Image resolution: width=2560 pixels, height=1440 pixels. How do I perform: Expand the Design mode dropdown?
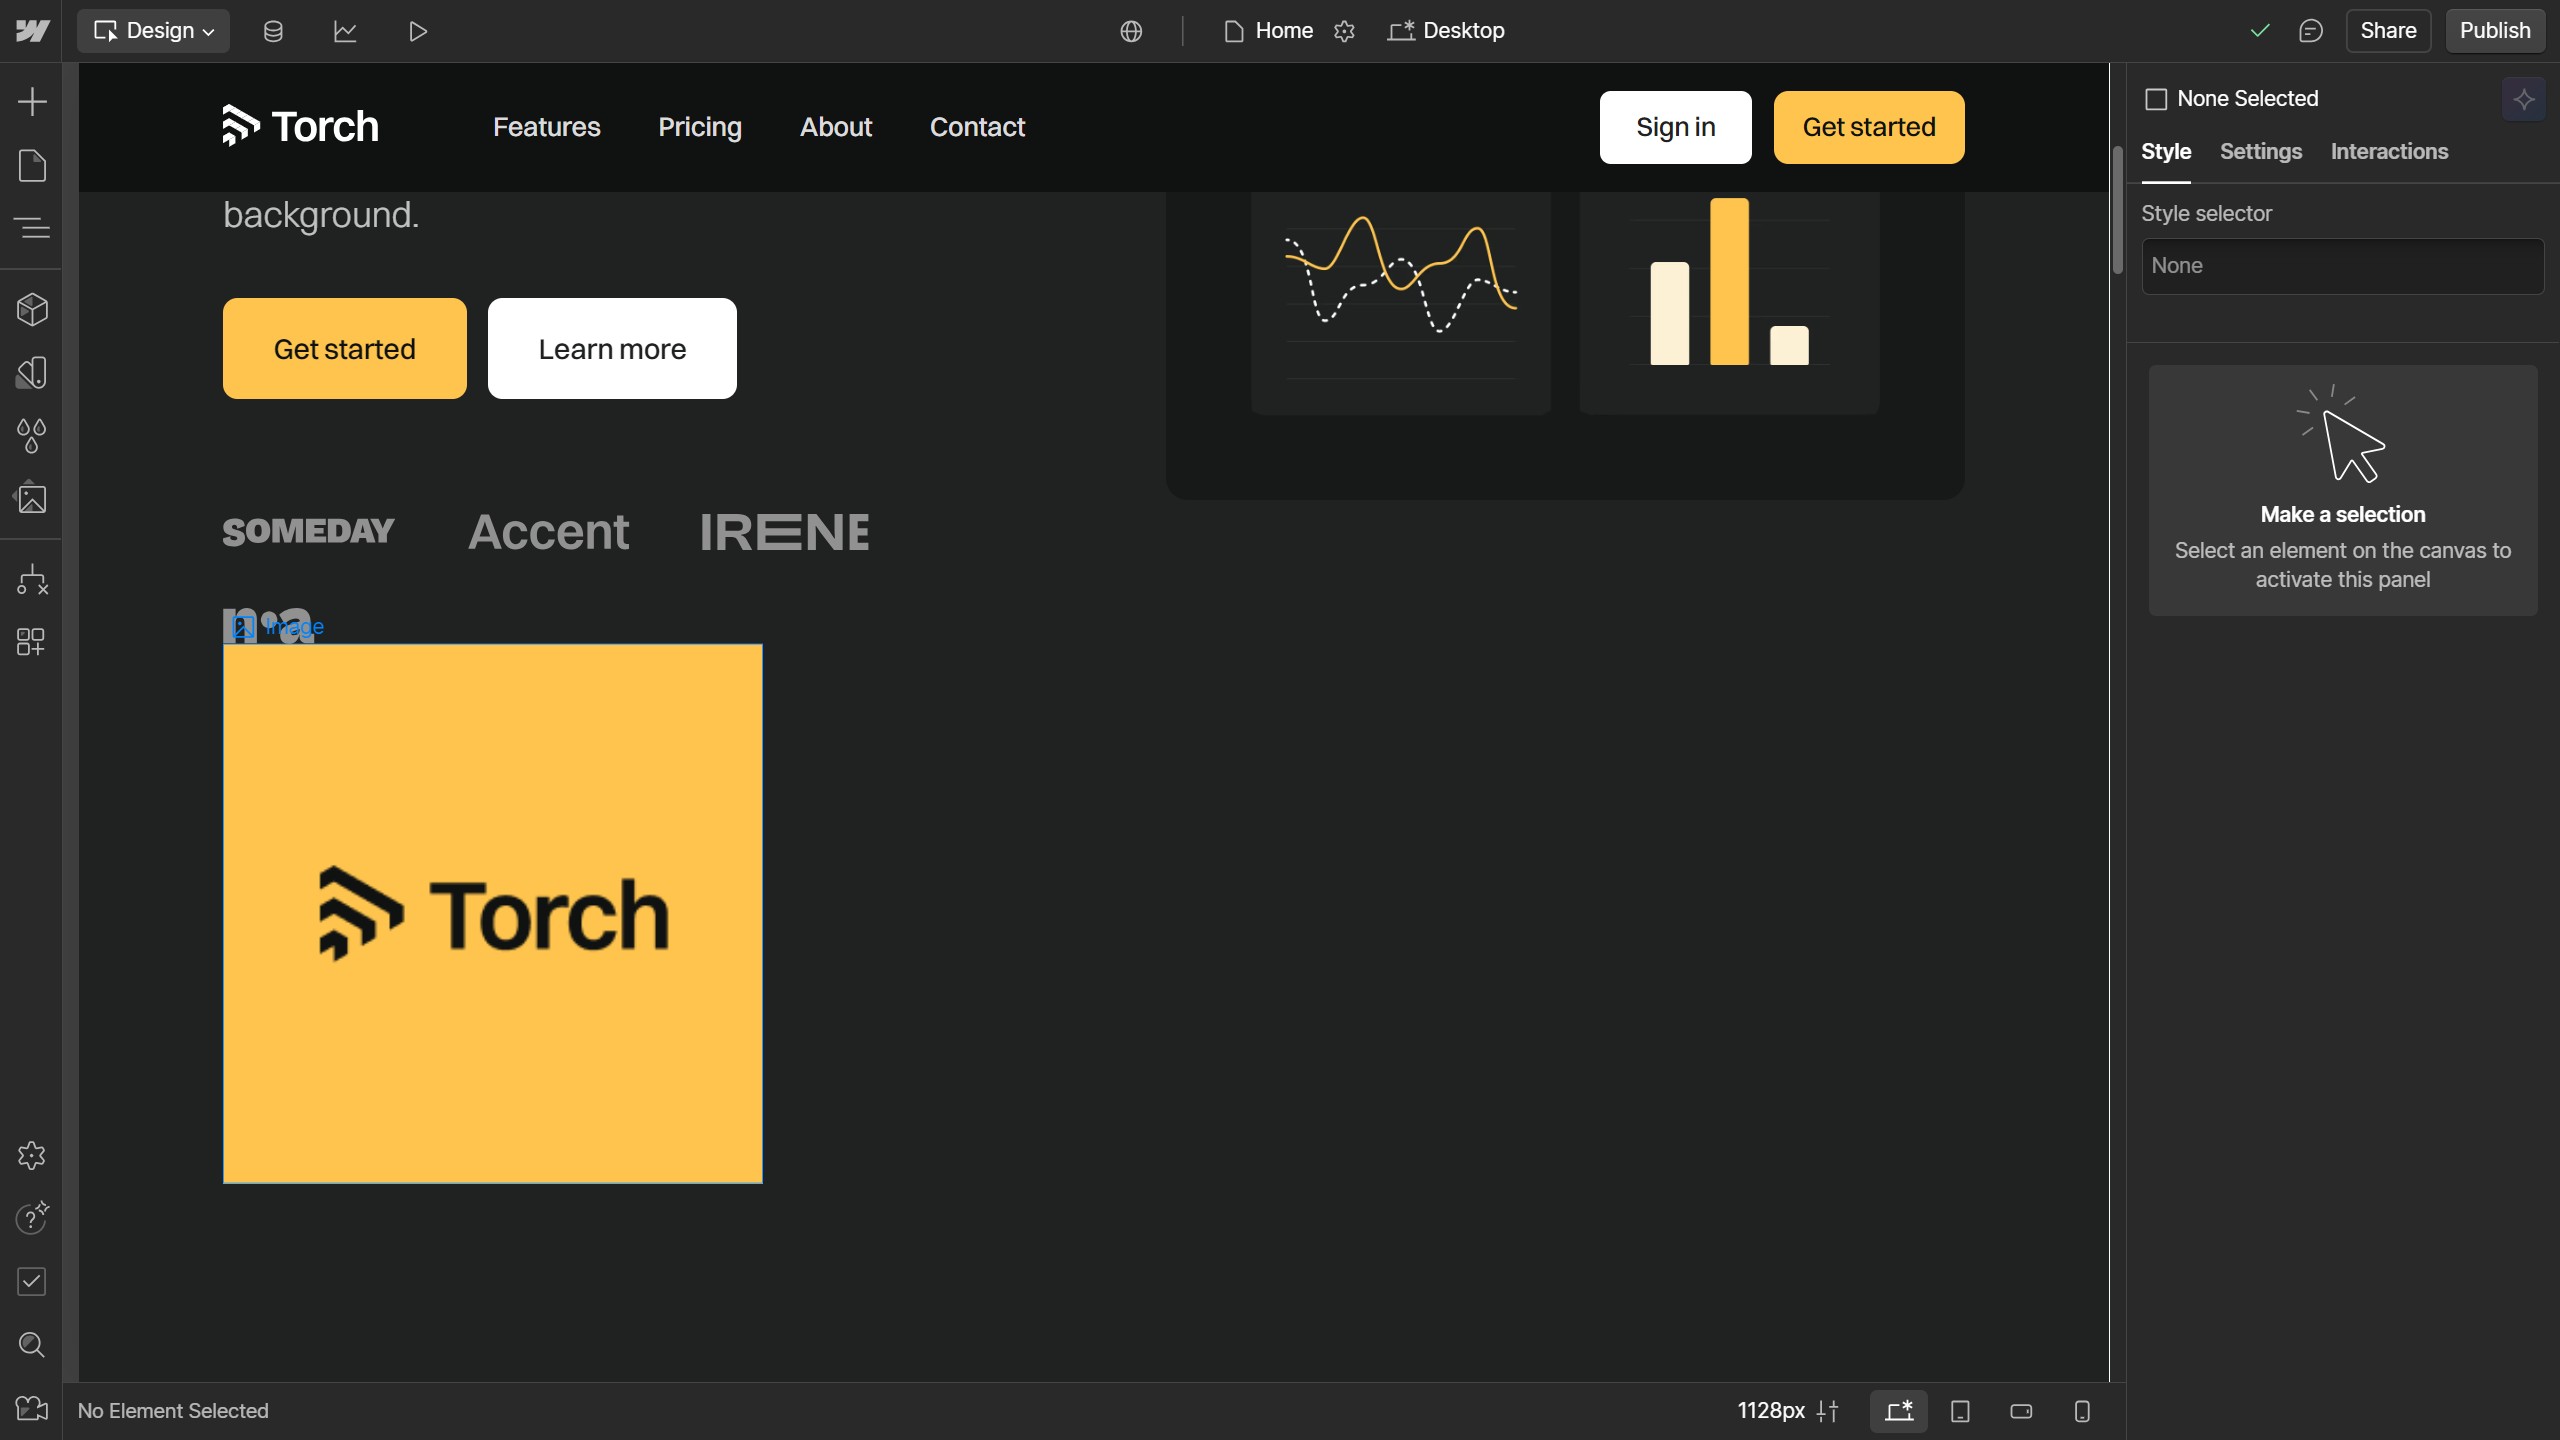point(154,31)
